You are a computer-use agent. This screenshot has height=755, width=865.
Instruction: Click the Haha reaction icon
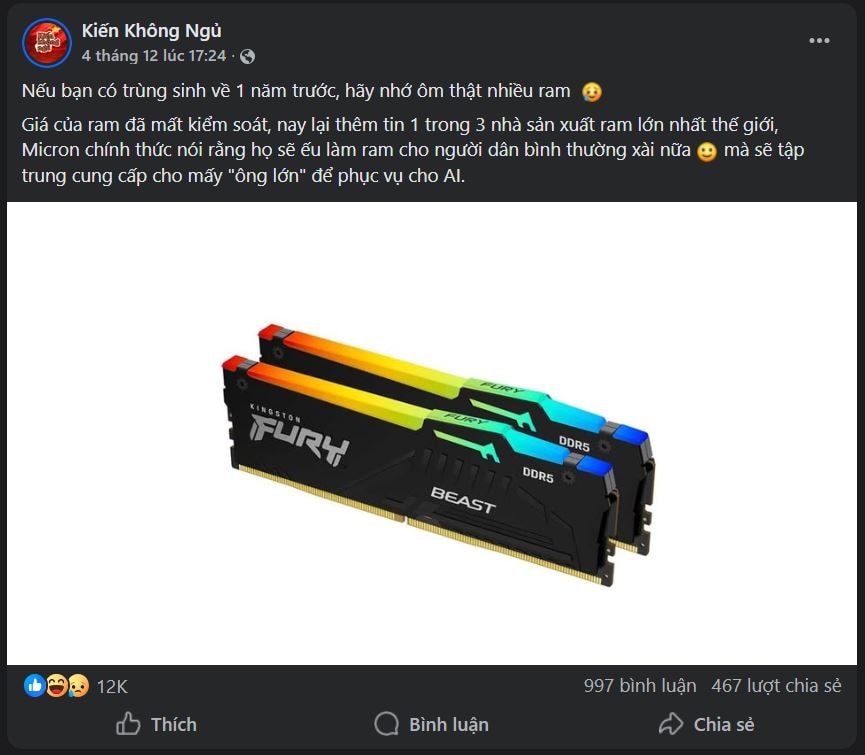(56, 686)
